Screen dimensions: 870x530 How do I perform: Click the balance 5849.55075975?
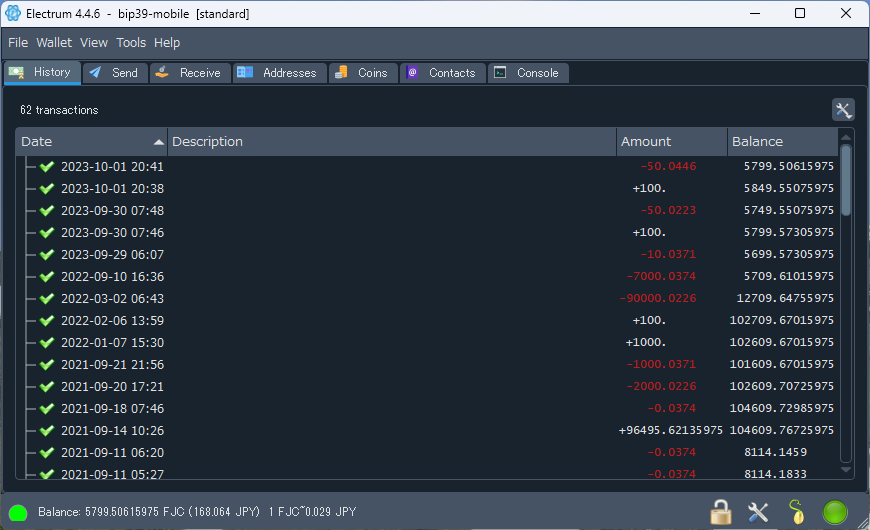point(788,189)
